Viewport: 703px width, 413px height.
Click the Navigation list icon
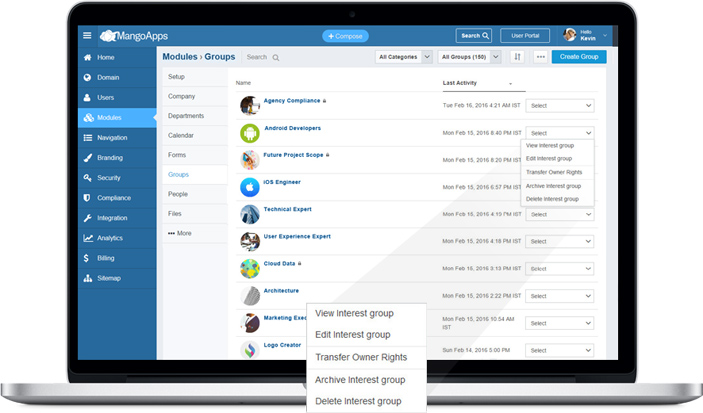click(88, 138)
